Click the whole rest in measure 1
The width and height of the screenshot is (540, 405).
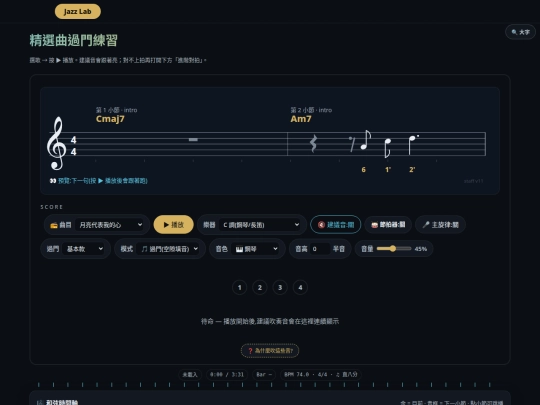[193, 139]
